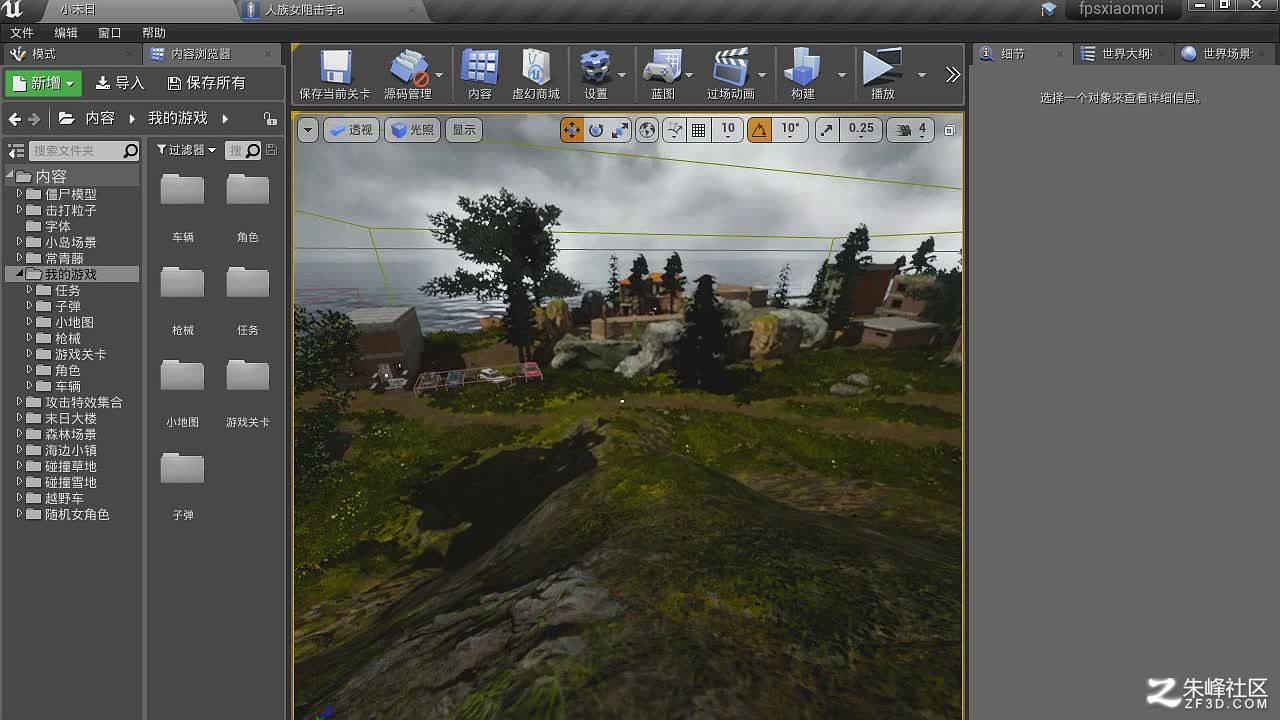Click the Import (导入) button

click(120, 83)
